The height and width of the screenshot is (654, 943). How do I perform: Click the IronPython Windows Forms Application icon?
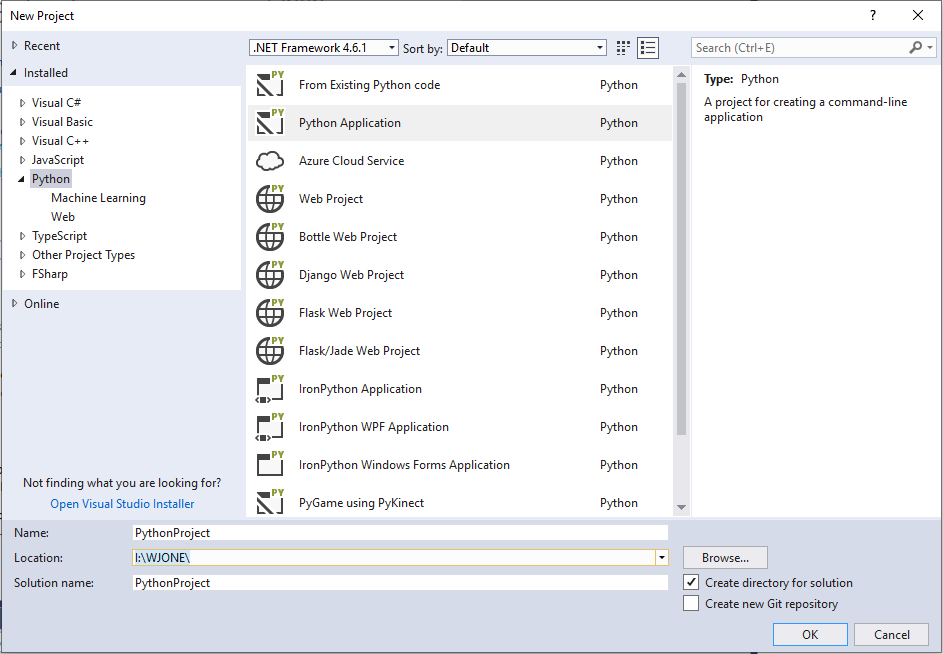tap(270, 464)
